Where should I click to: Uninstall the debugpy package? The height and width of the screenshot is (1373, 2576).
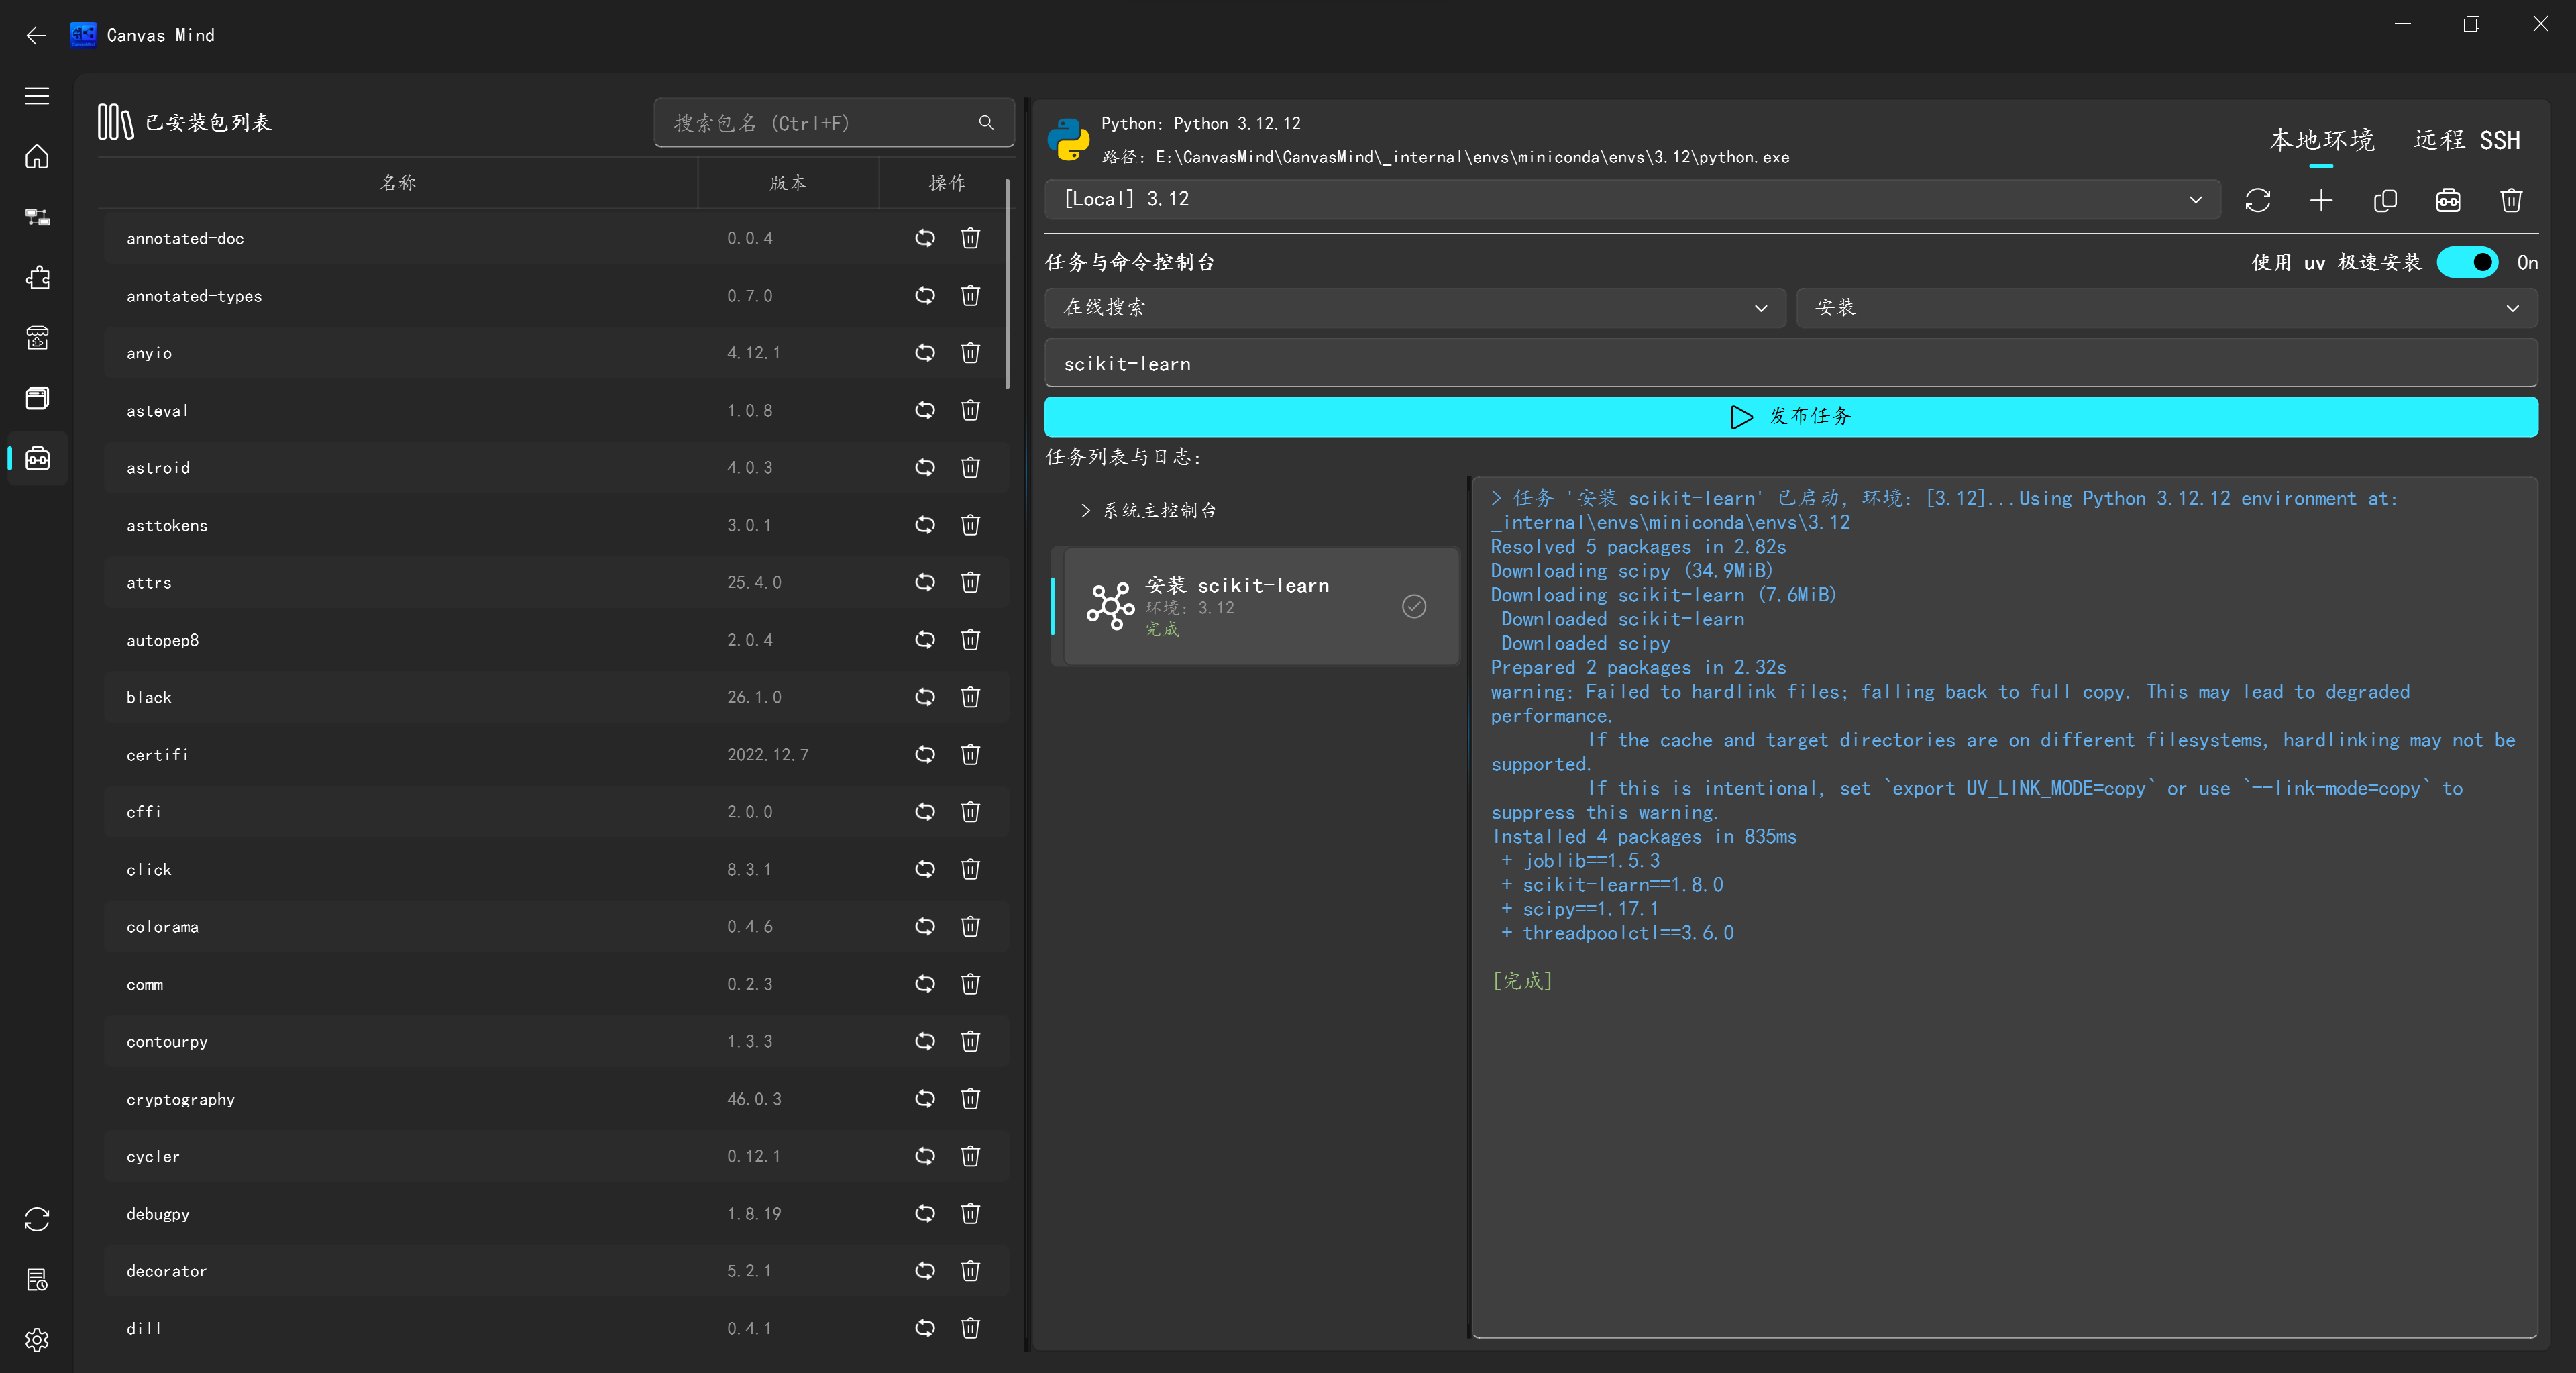tap(970, 1213)
